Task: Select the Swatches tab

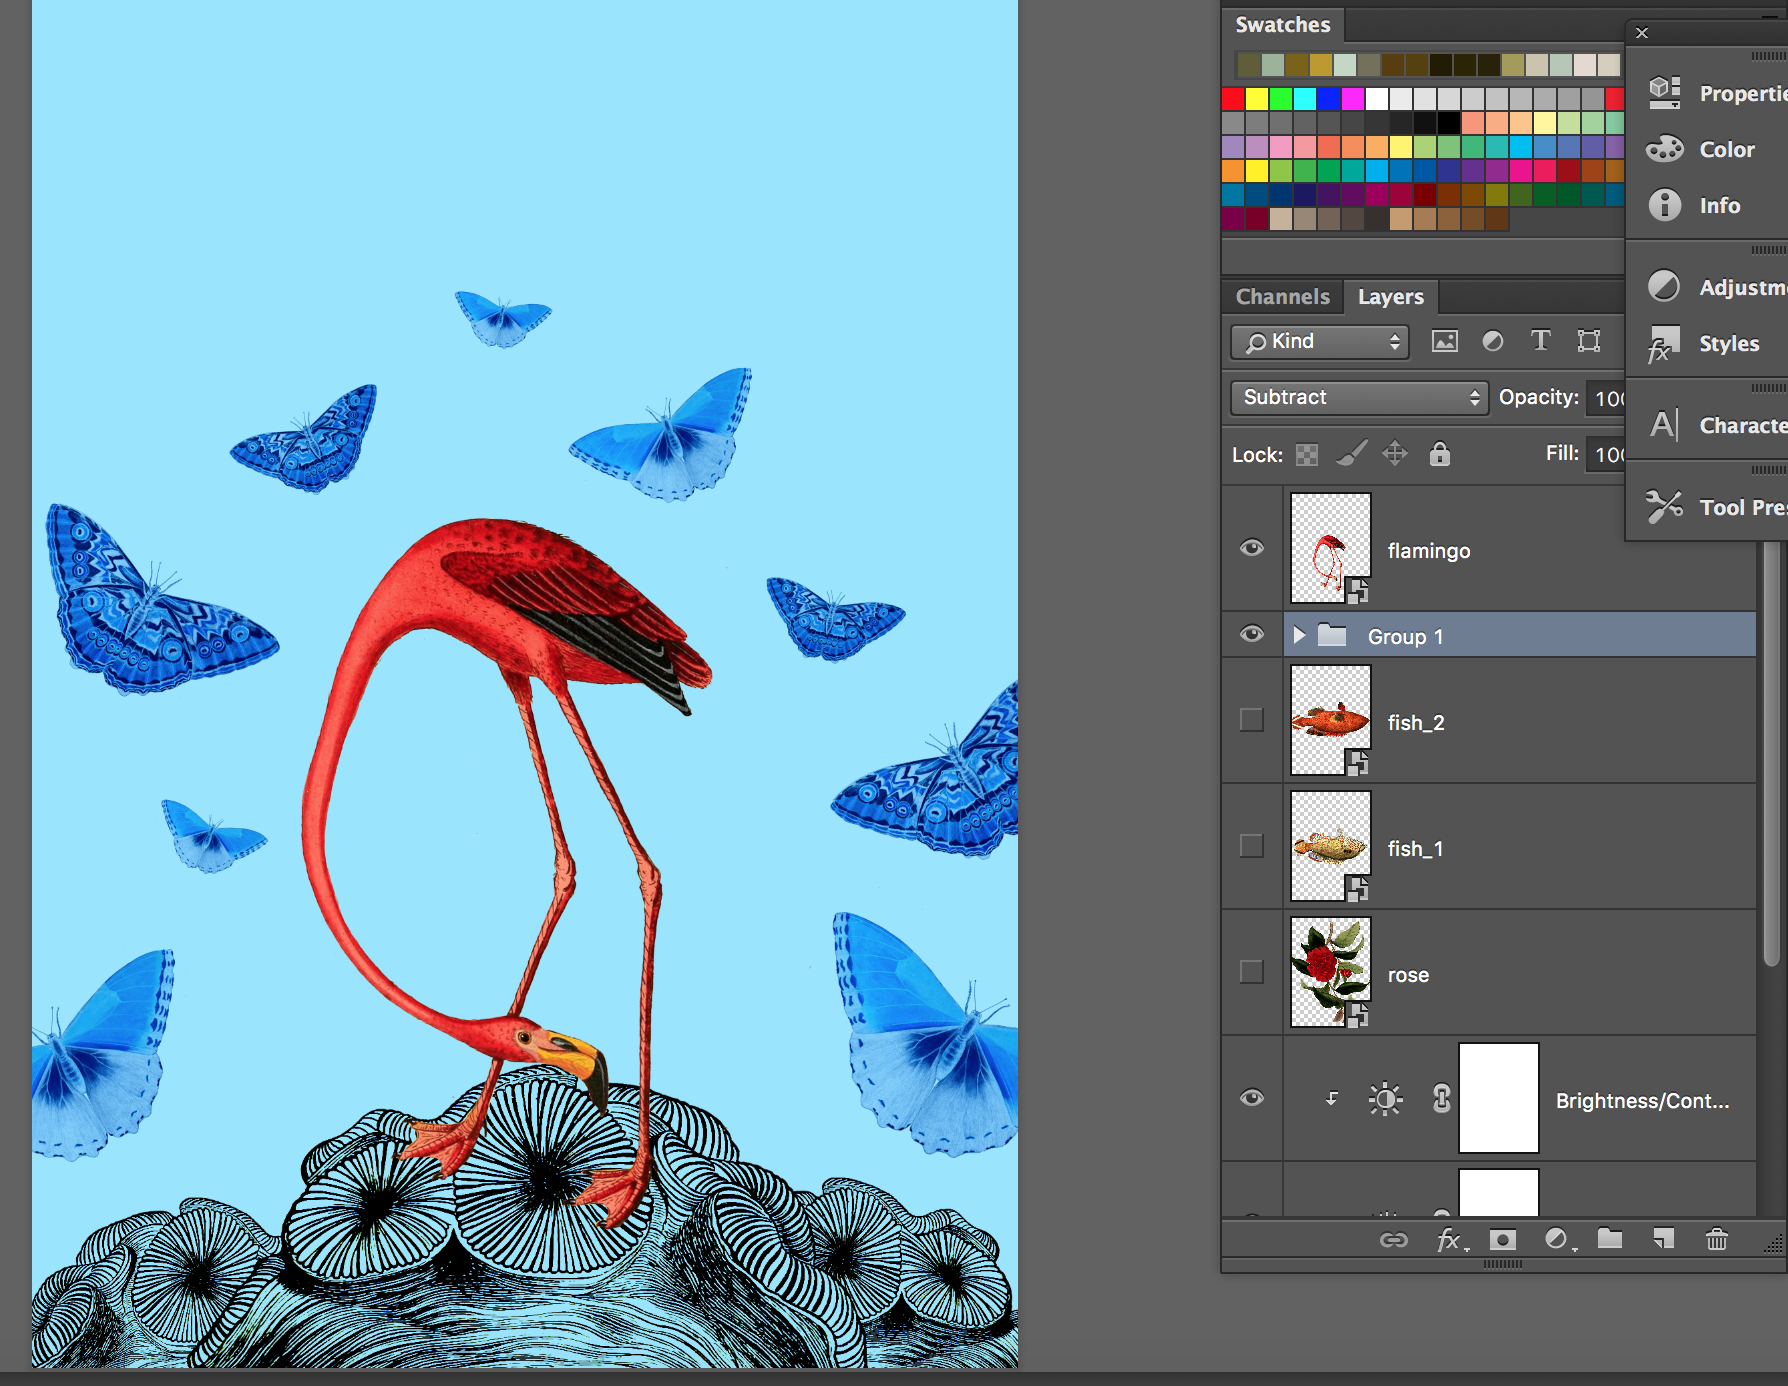Action: 1282,25
